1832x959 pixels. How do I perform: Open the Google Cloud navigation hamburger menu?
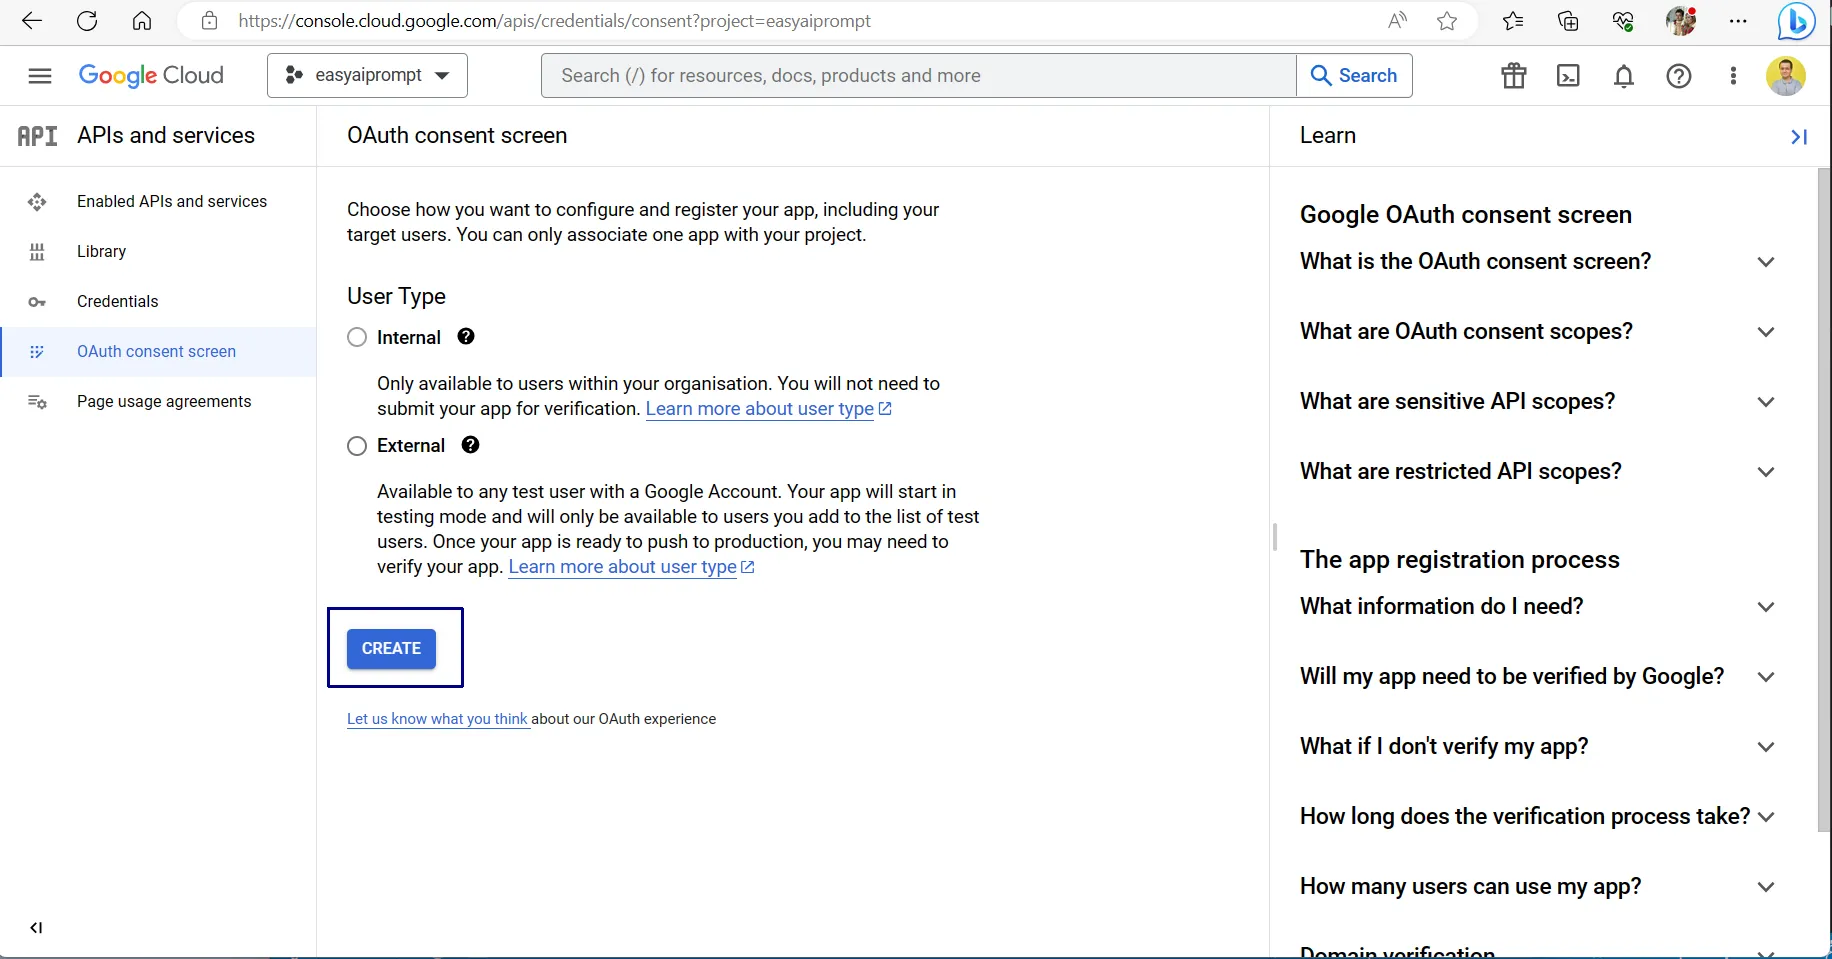point(40,76)
